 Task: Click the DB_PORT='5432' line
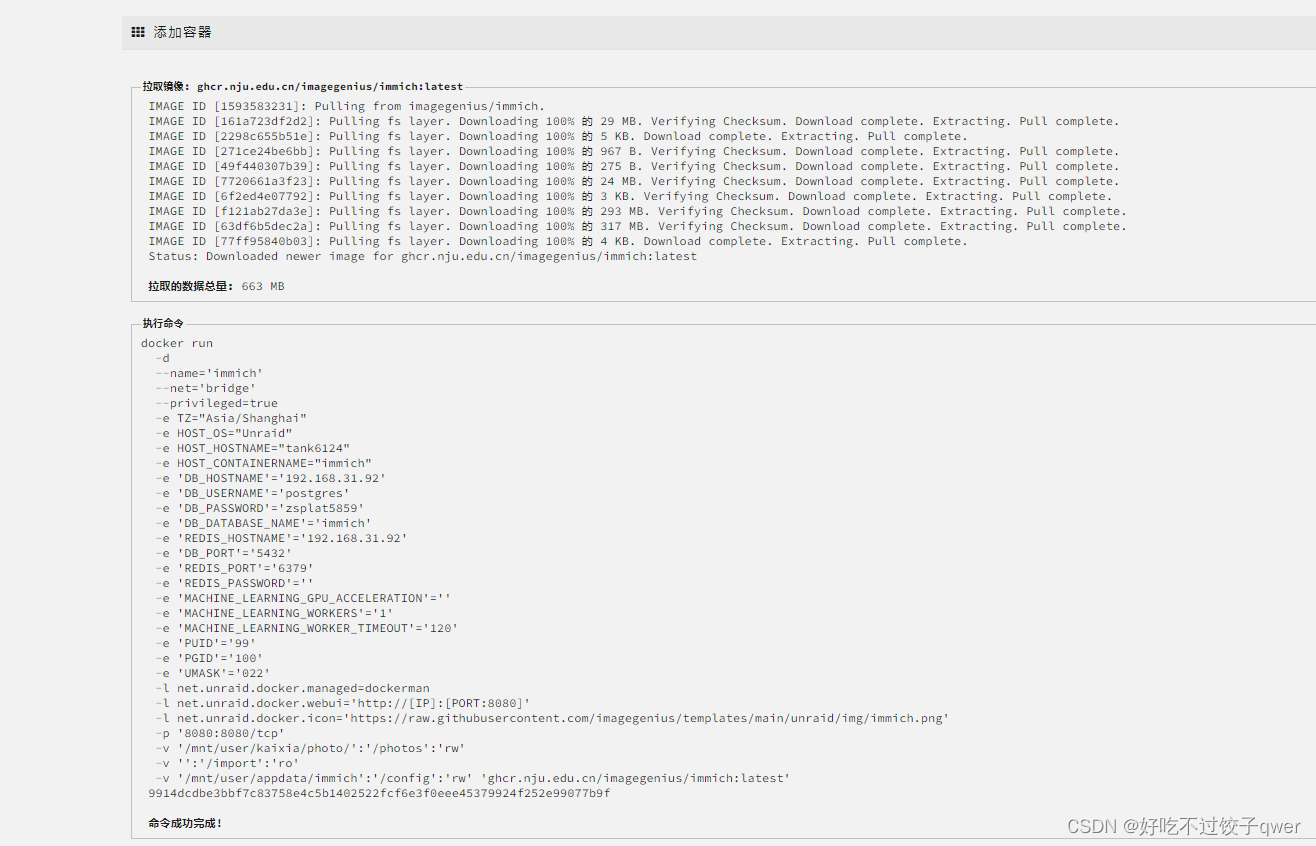click(224, 553)
